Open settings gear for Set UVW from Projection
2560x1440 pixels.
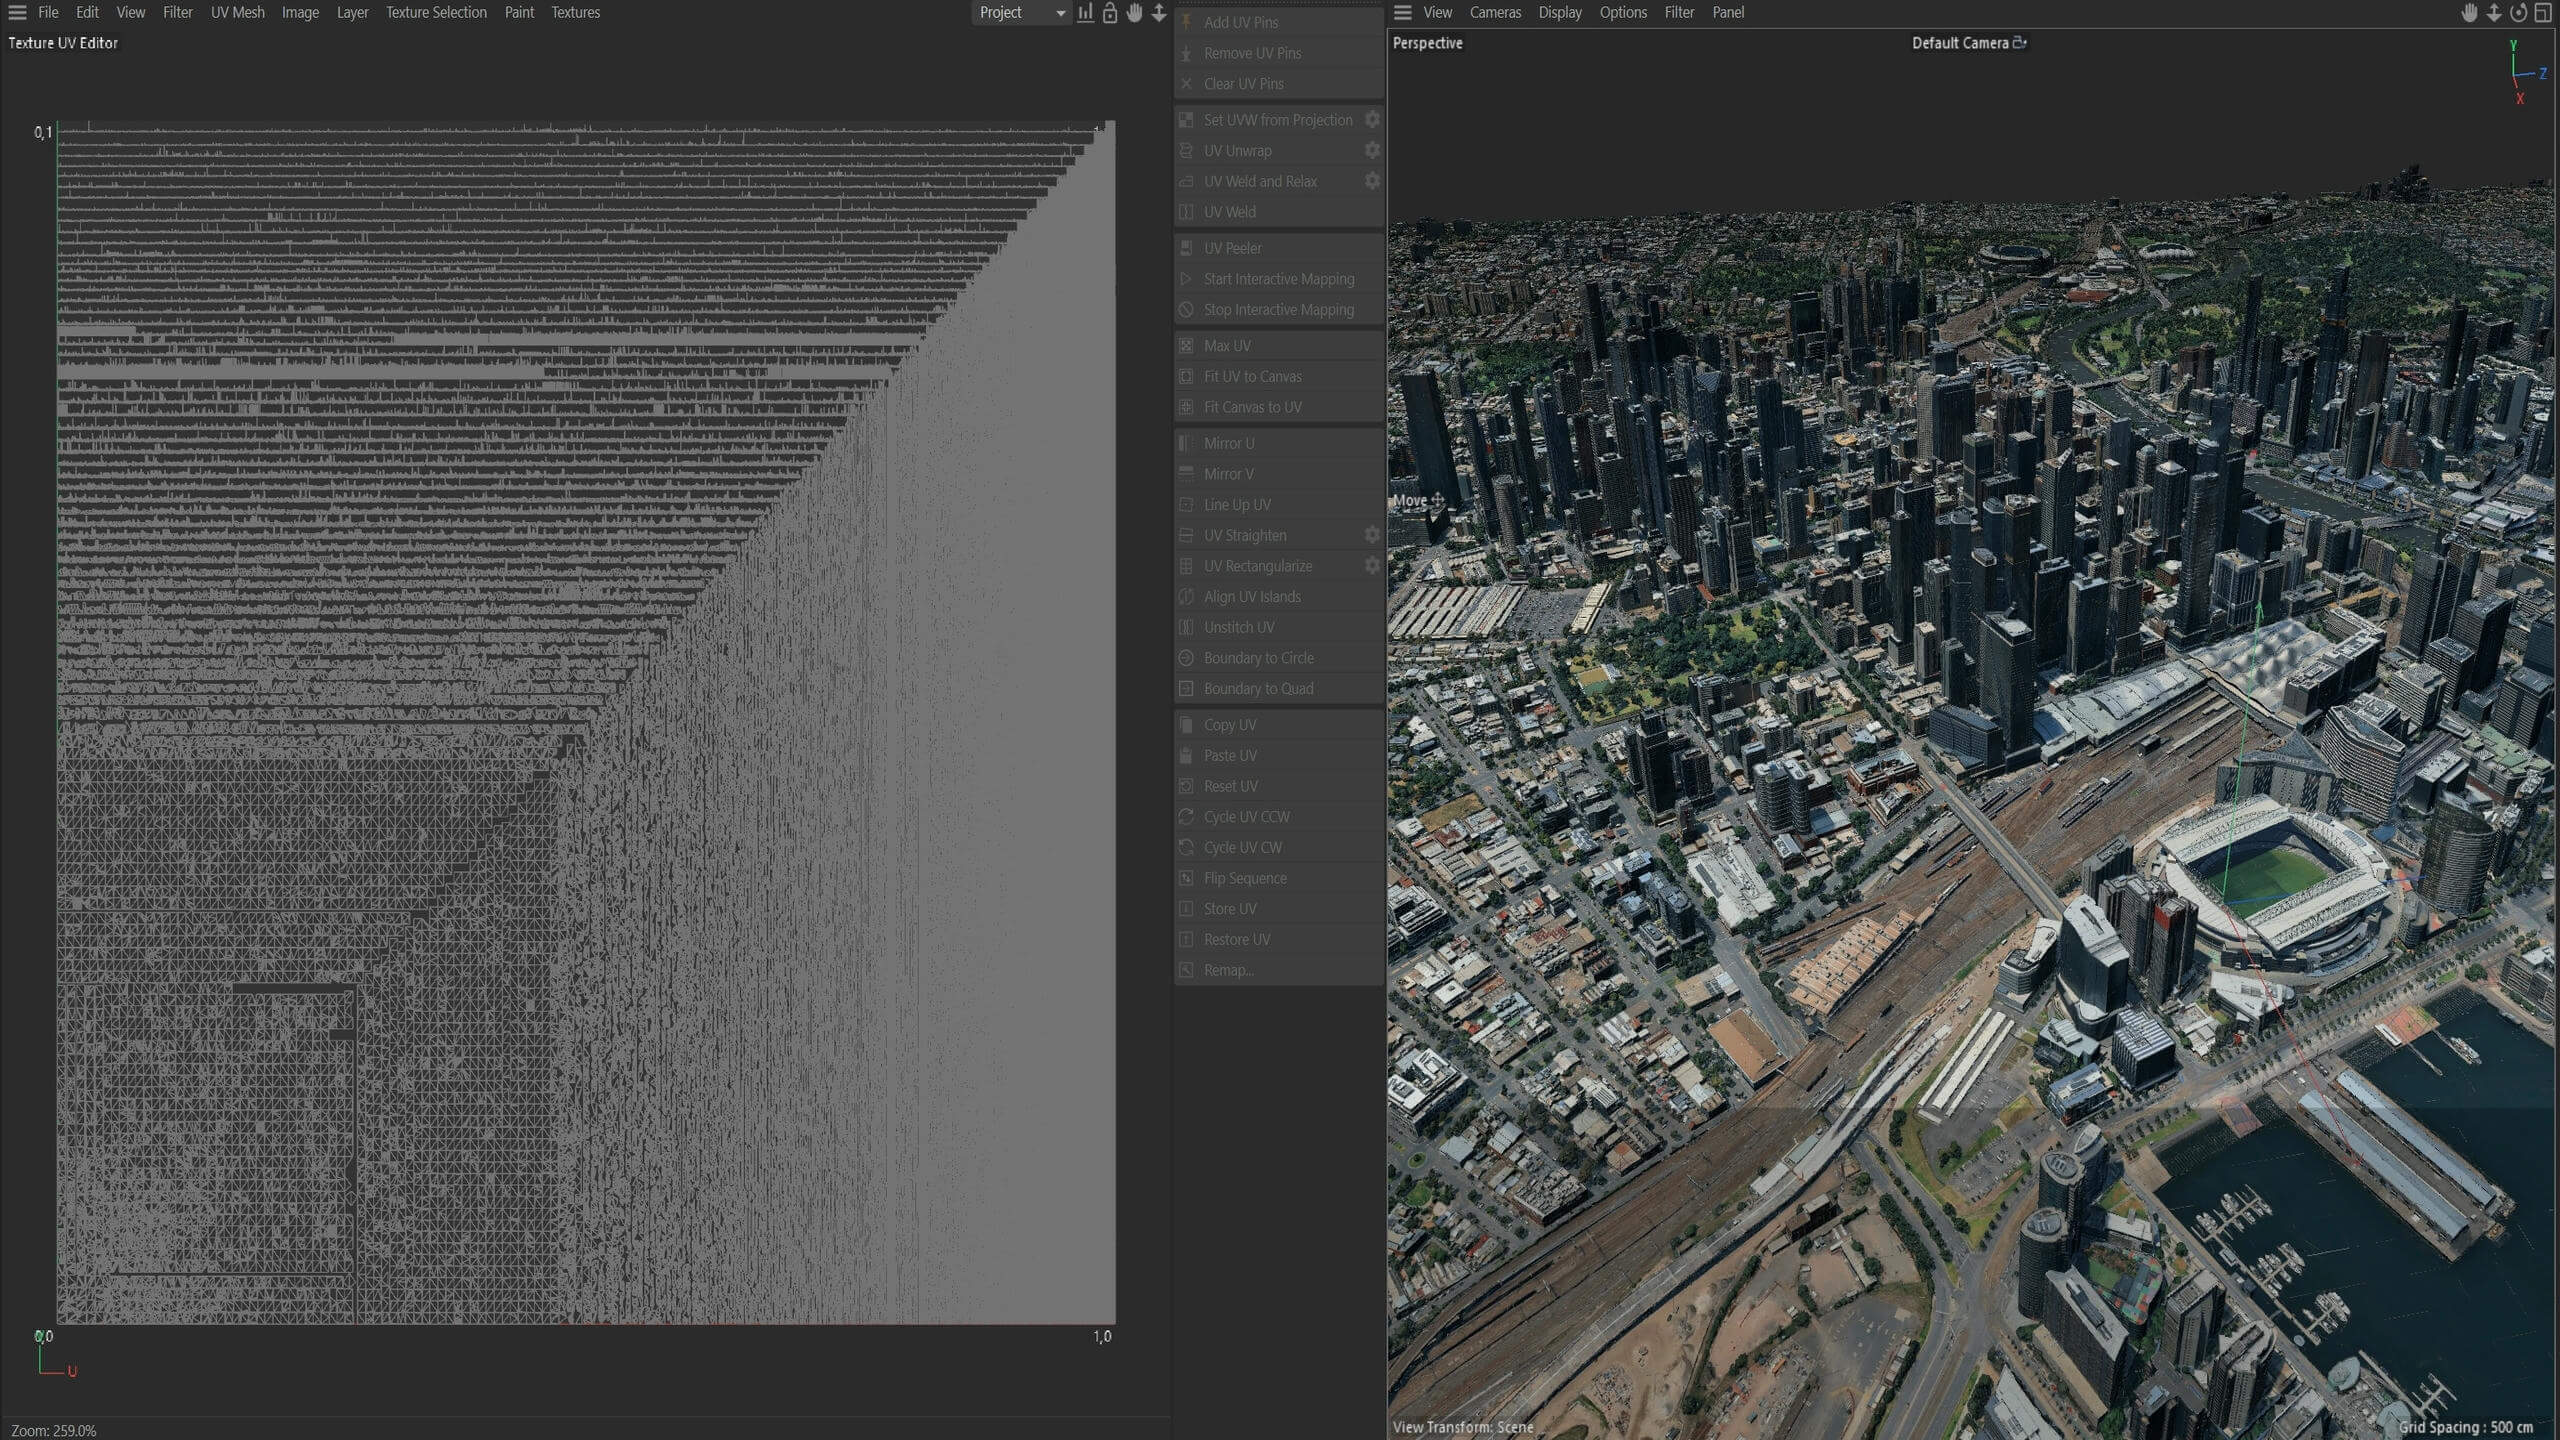[1372, 120]
